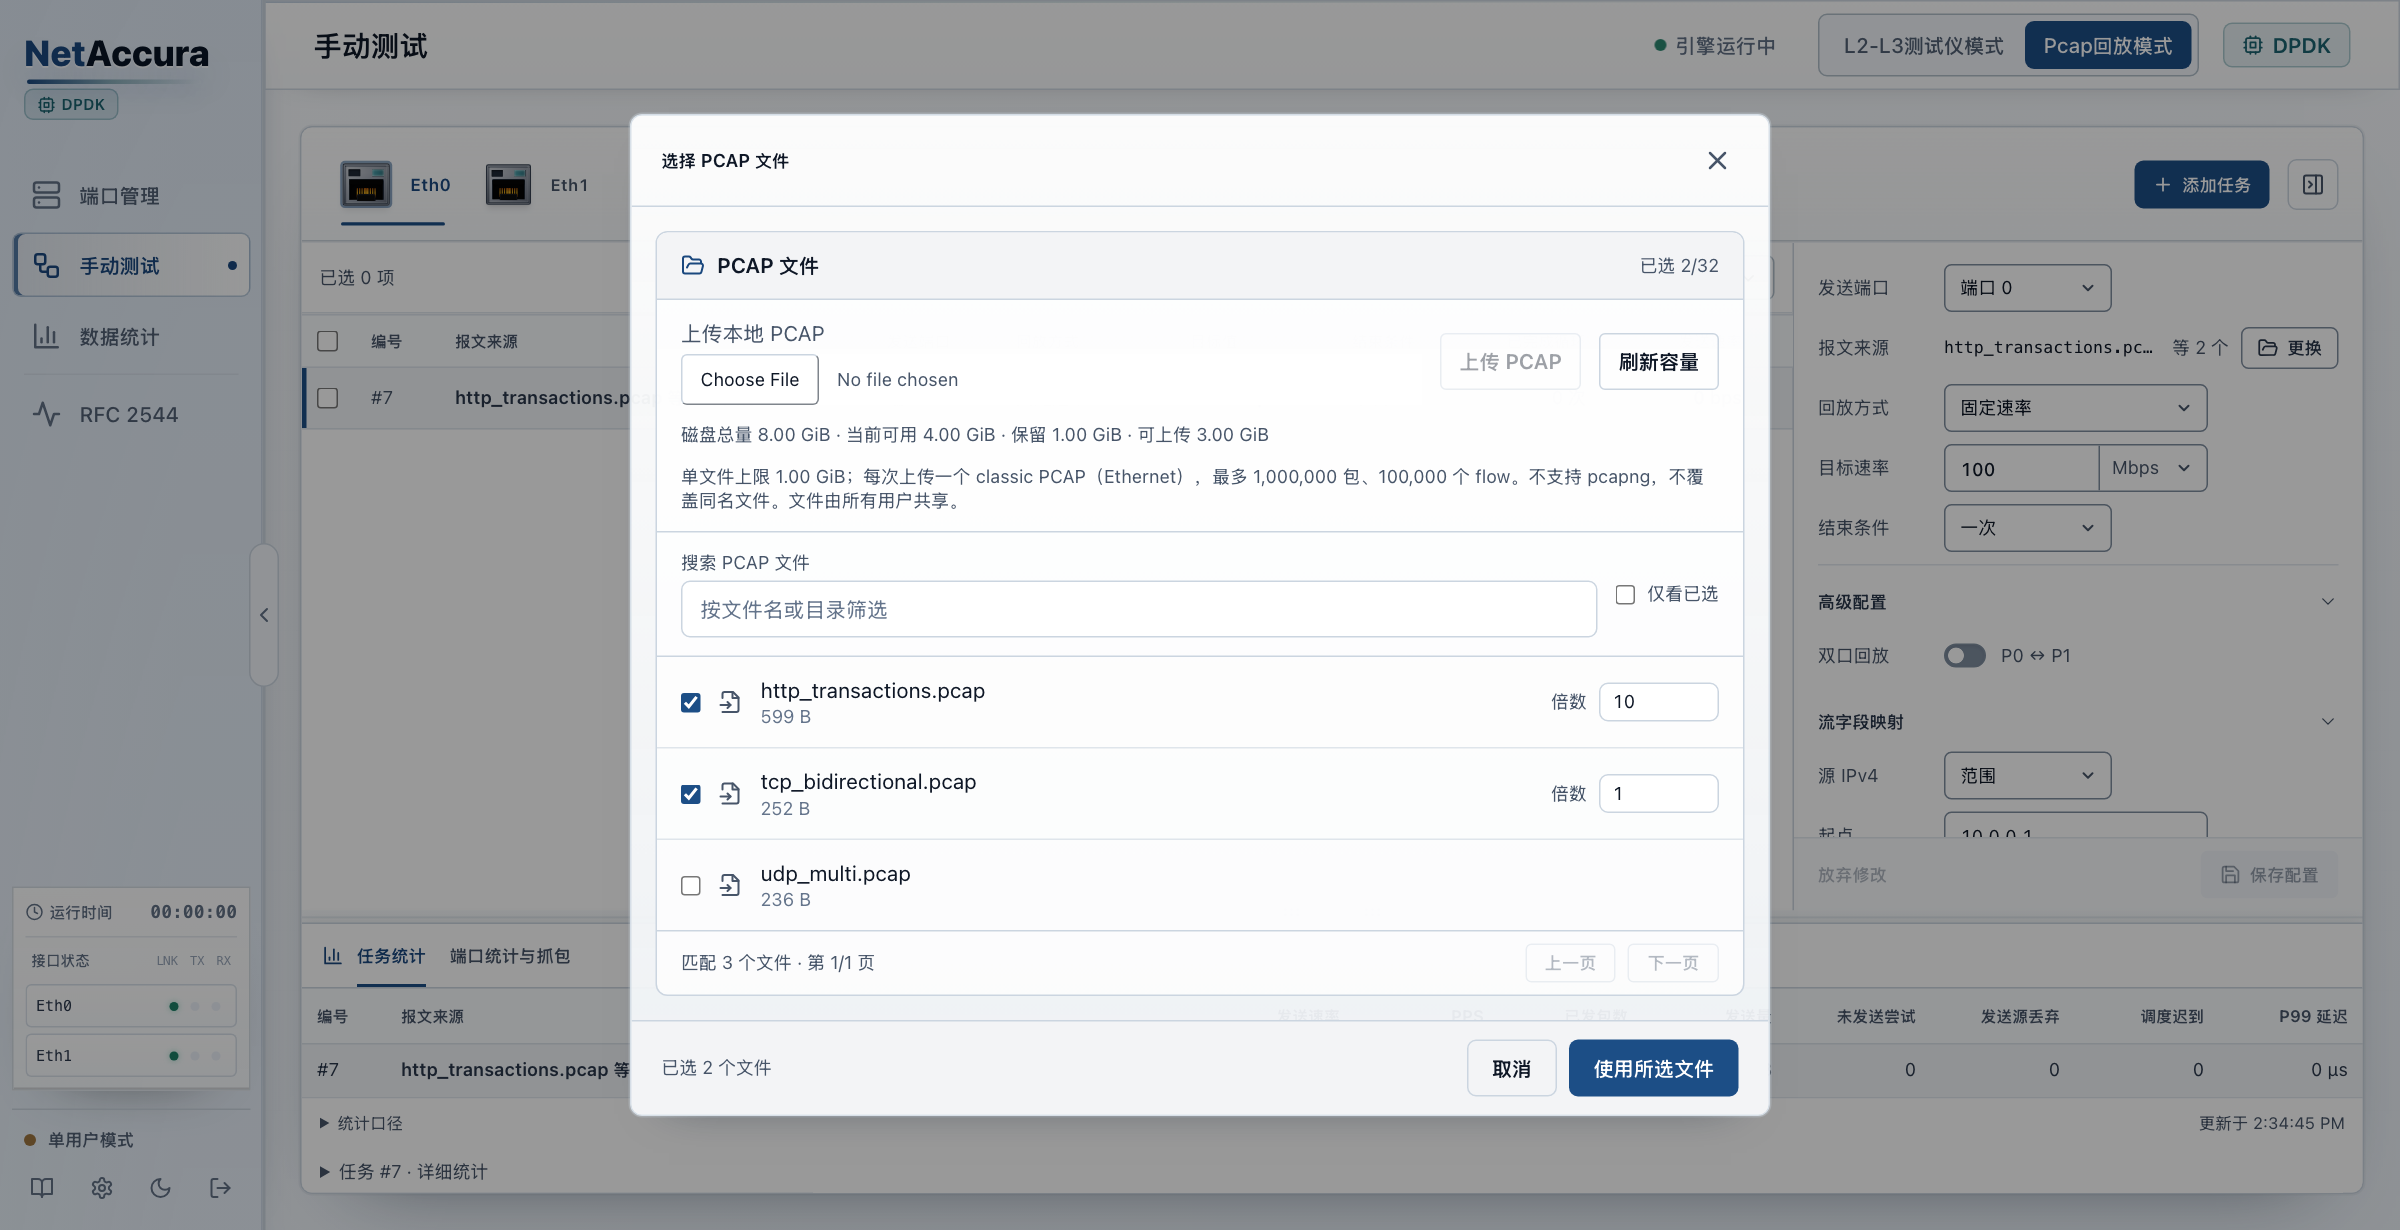This screenshot has height=1230, width=2400.
Task: Open 回放方式 dropdown showing 固定速率
Action: (2075, 408)
